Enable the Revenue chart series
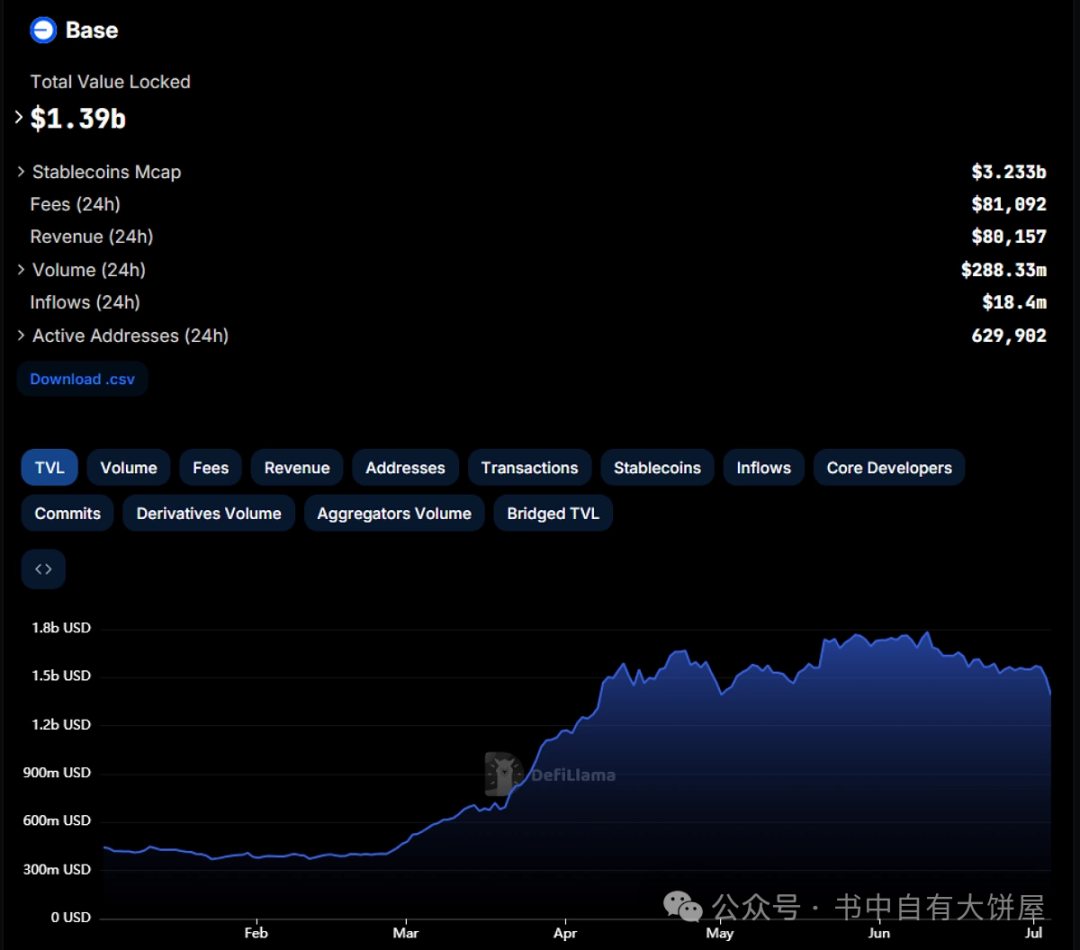The height and width of the screenshot is (950, 1080). point(297,468)
